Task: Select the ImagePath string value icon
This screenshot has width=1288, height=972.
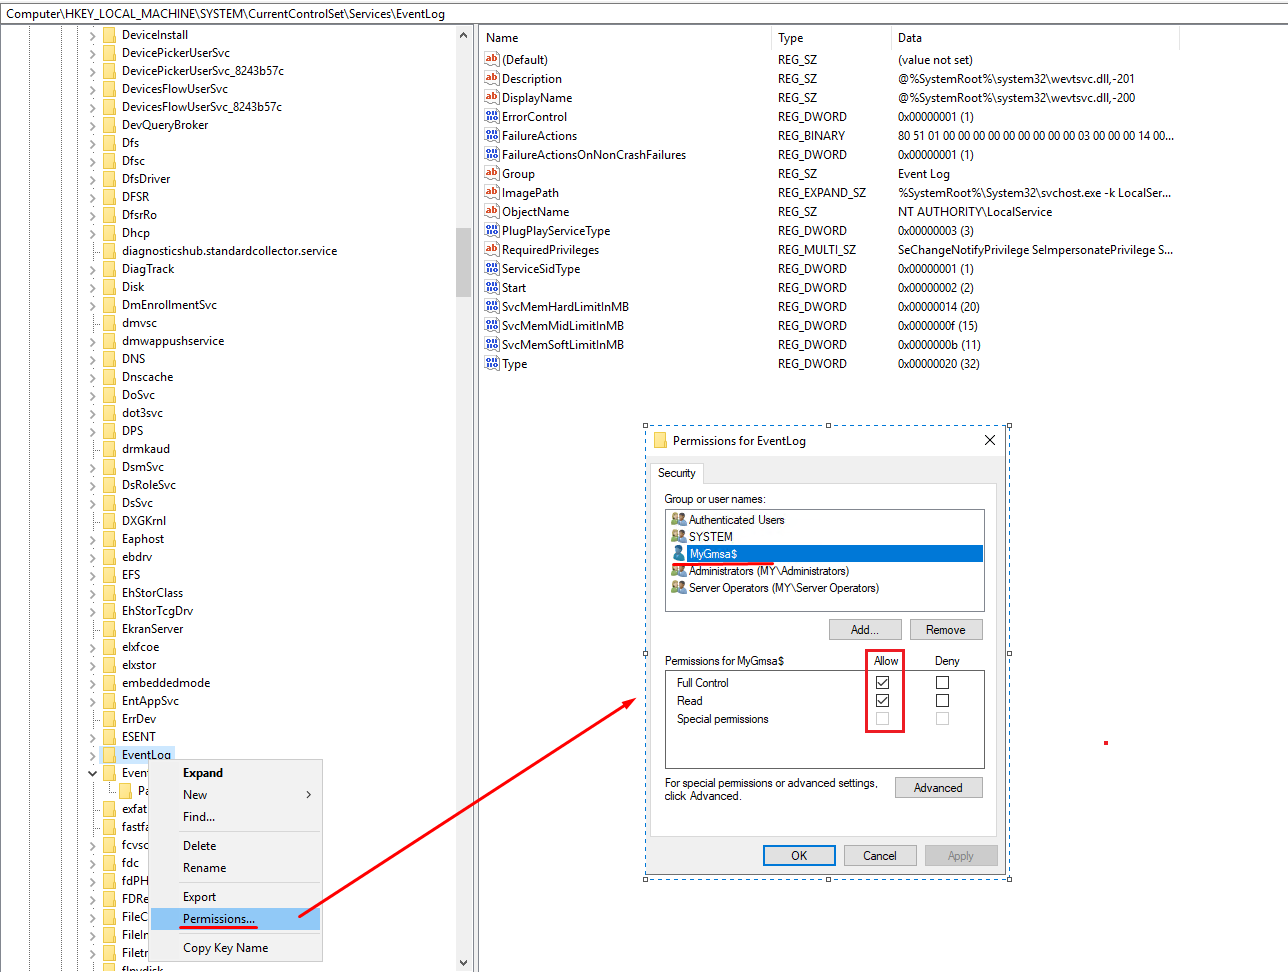Action: tap(491, 193)
